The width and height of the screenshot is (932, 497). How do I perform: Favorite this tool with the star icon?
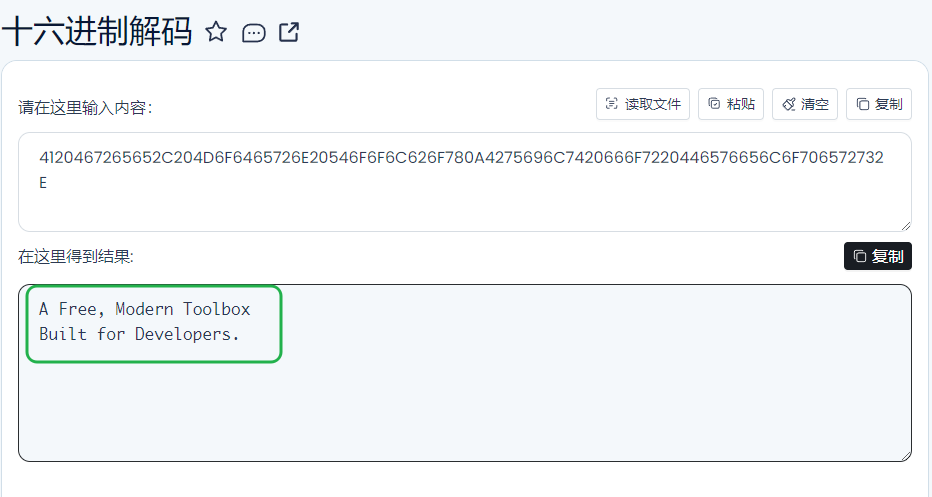(x=216, y=32)
